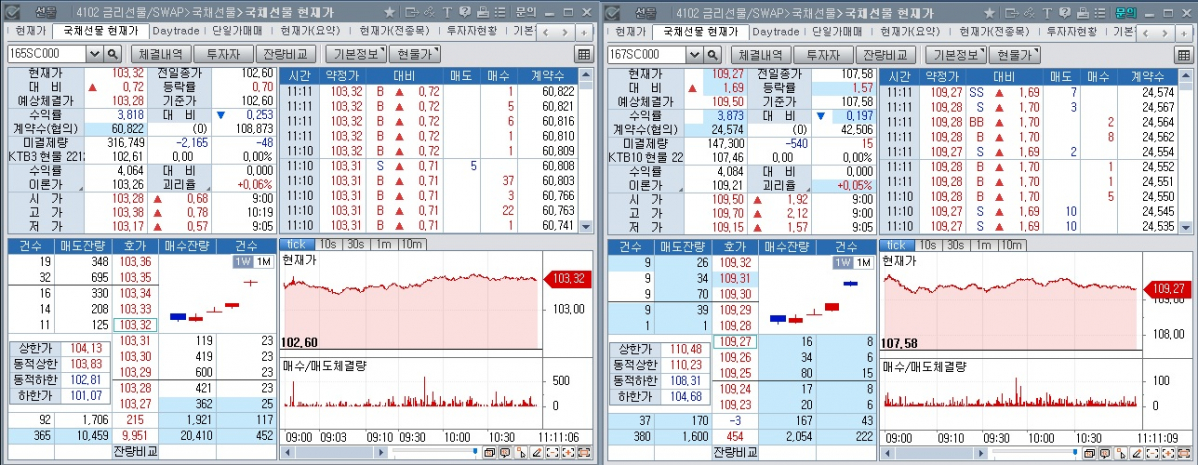The image size is (1198, 465).
Task: Click zoom-in chart icon in left window
Action: click(x=568, y=453)
